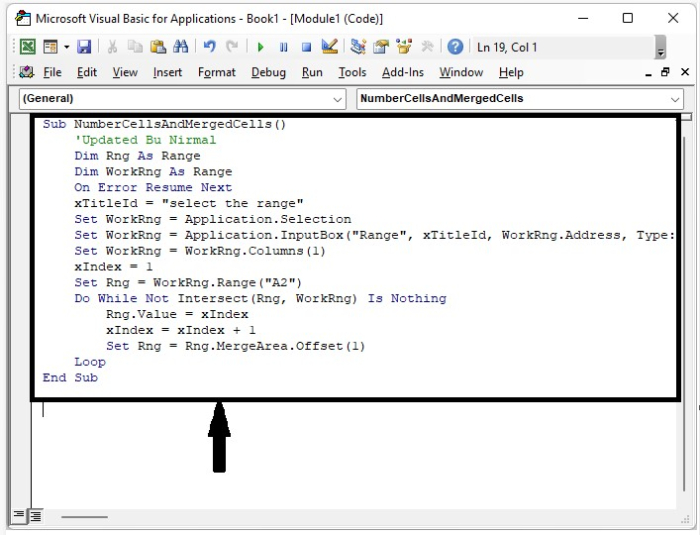Viewport: 700px width, 535px height.
Task: Restore the inner code window
Action: (665, 72)
